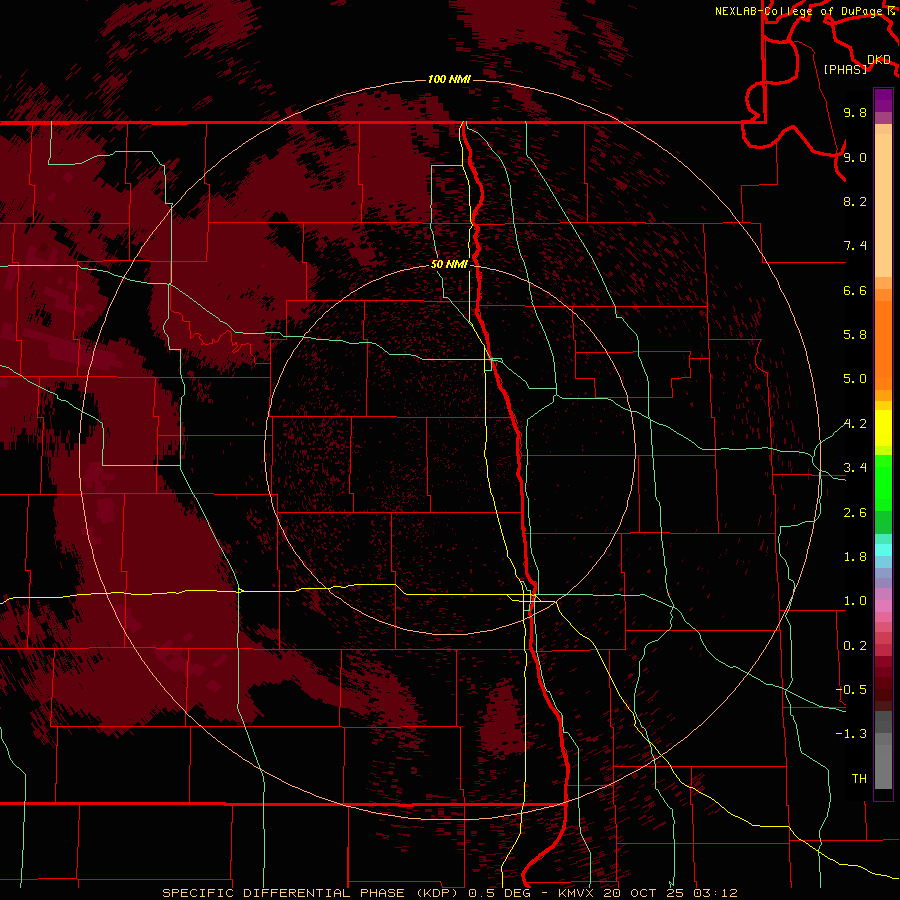Click the 20 OCT 25 date text
Image resolution: width=900 pixels, height=900 pixels.
click(643, 893)
